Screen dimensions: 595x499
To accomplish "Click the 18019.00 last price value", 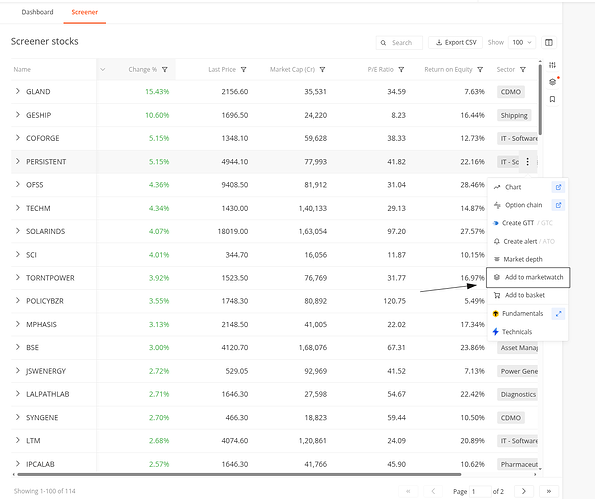I will point(233,231).
